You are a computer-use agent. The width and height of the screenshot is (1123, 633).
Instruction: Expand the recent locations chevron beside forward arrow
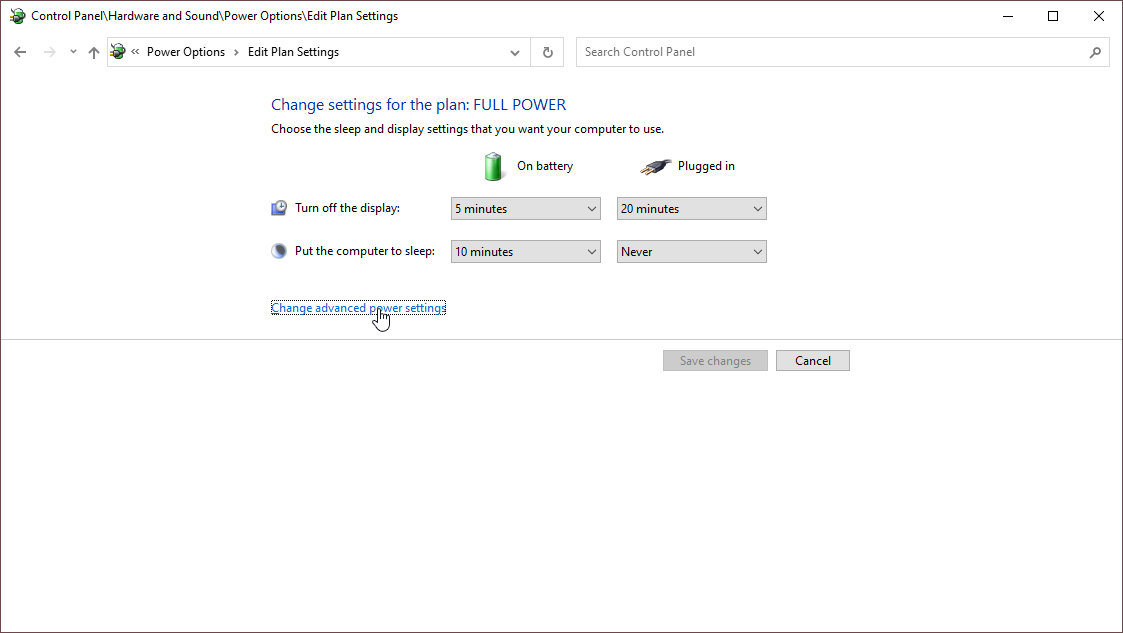click(72, 52)
